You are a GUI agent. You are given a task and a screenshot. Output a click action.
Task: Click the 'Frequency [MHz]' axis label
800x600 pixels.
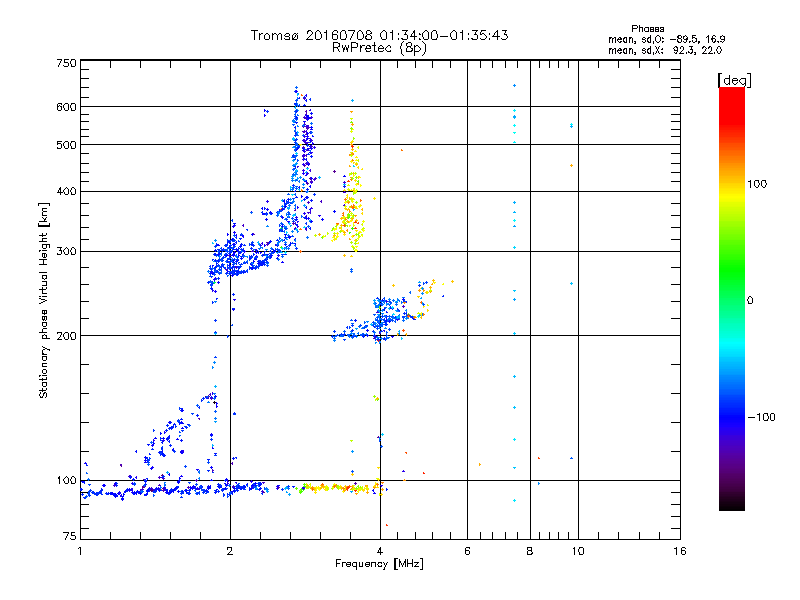(379, 564)
